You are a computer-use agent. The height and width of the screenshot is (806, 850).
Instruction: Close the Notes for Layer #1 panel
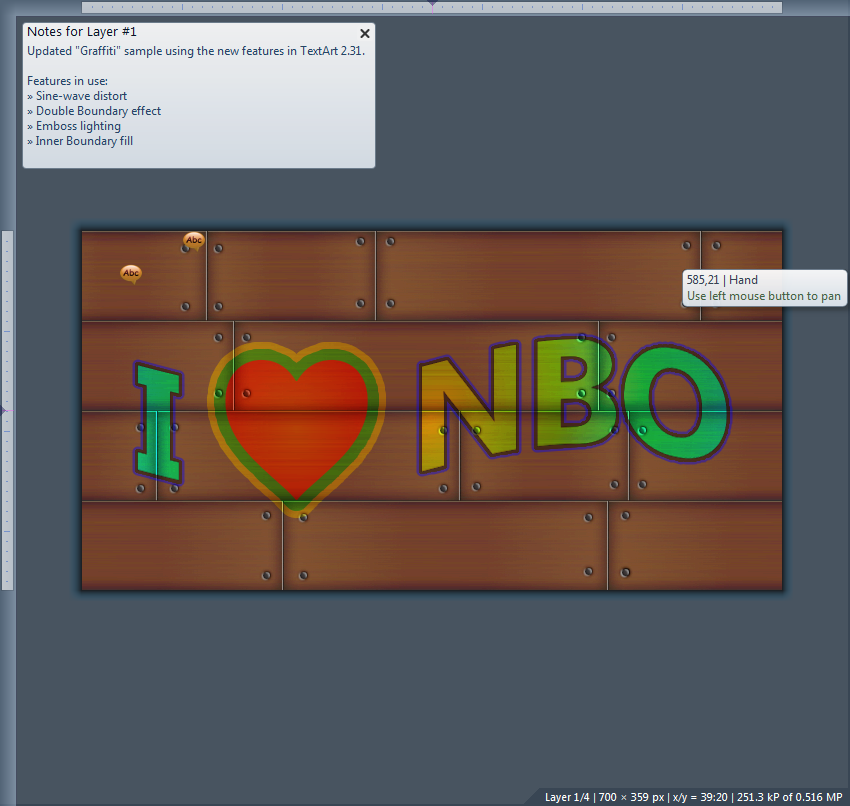[x=365, y=34]
